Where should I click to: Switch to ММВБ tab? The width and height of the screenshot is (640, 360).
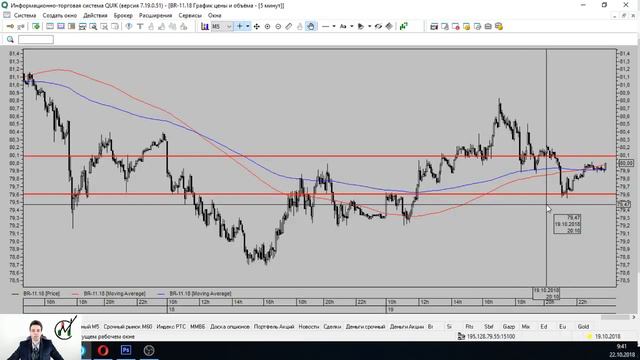click(x=198, y=327)
